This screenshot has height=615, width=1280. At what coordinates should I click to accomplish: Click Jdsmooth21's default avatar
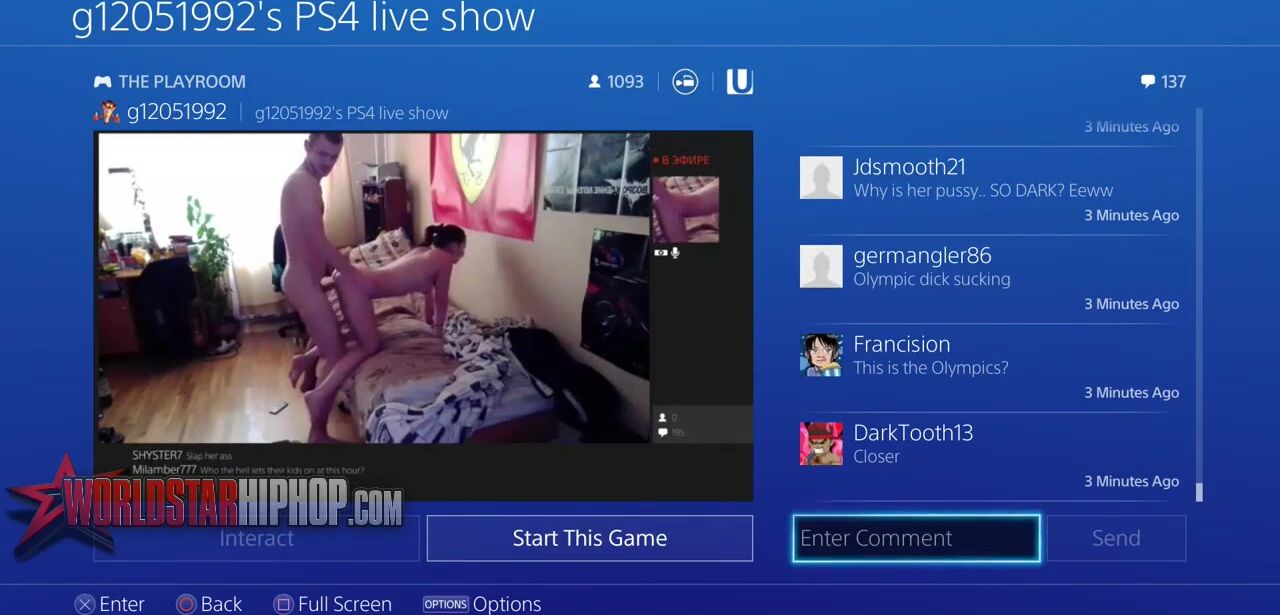pyautogui.click(x=821, y=178)
